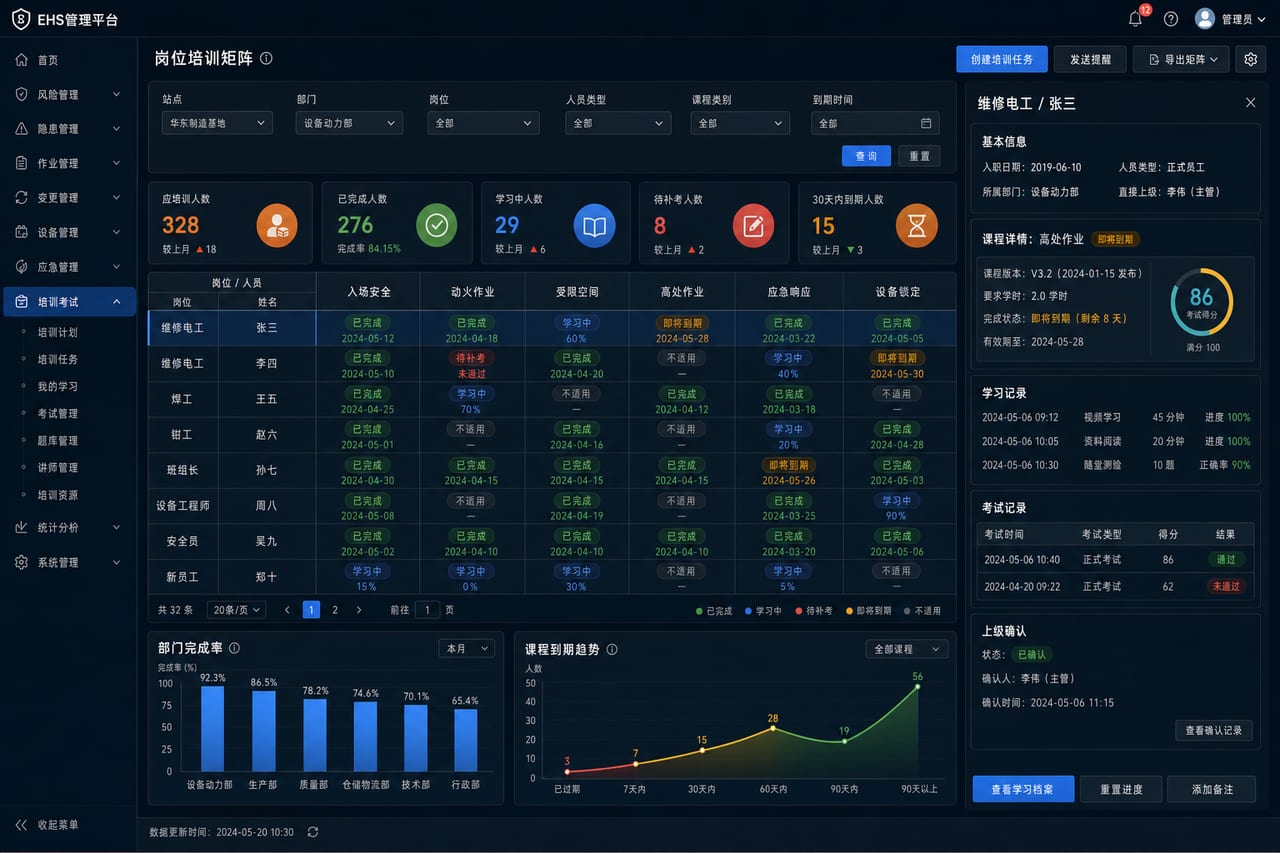Click info icon next to 岗位培训矩阵 title
The image size is (1280, 853).
266,59
